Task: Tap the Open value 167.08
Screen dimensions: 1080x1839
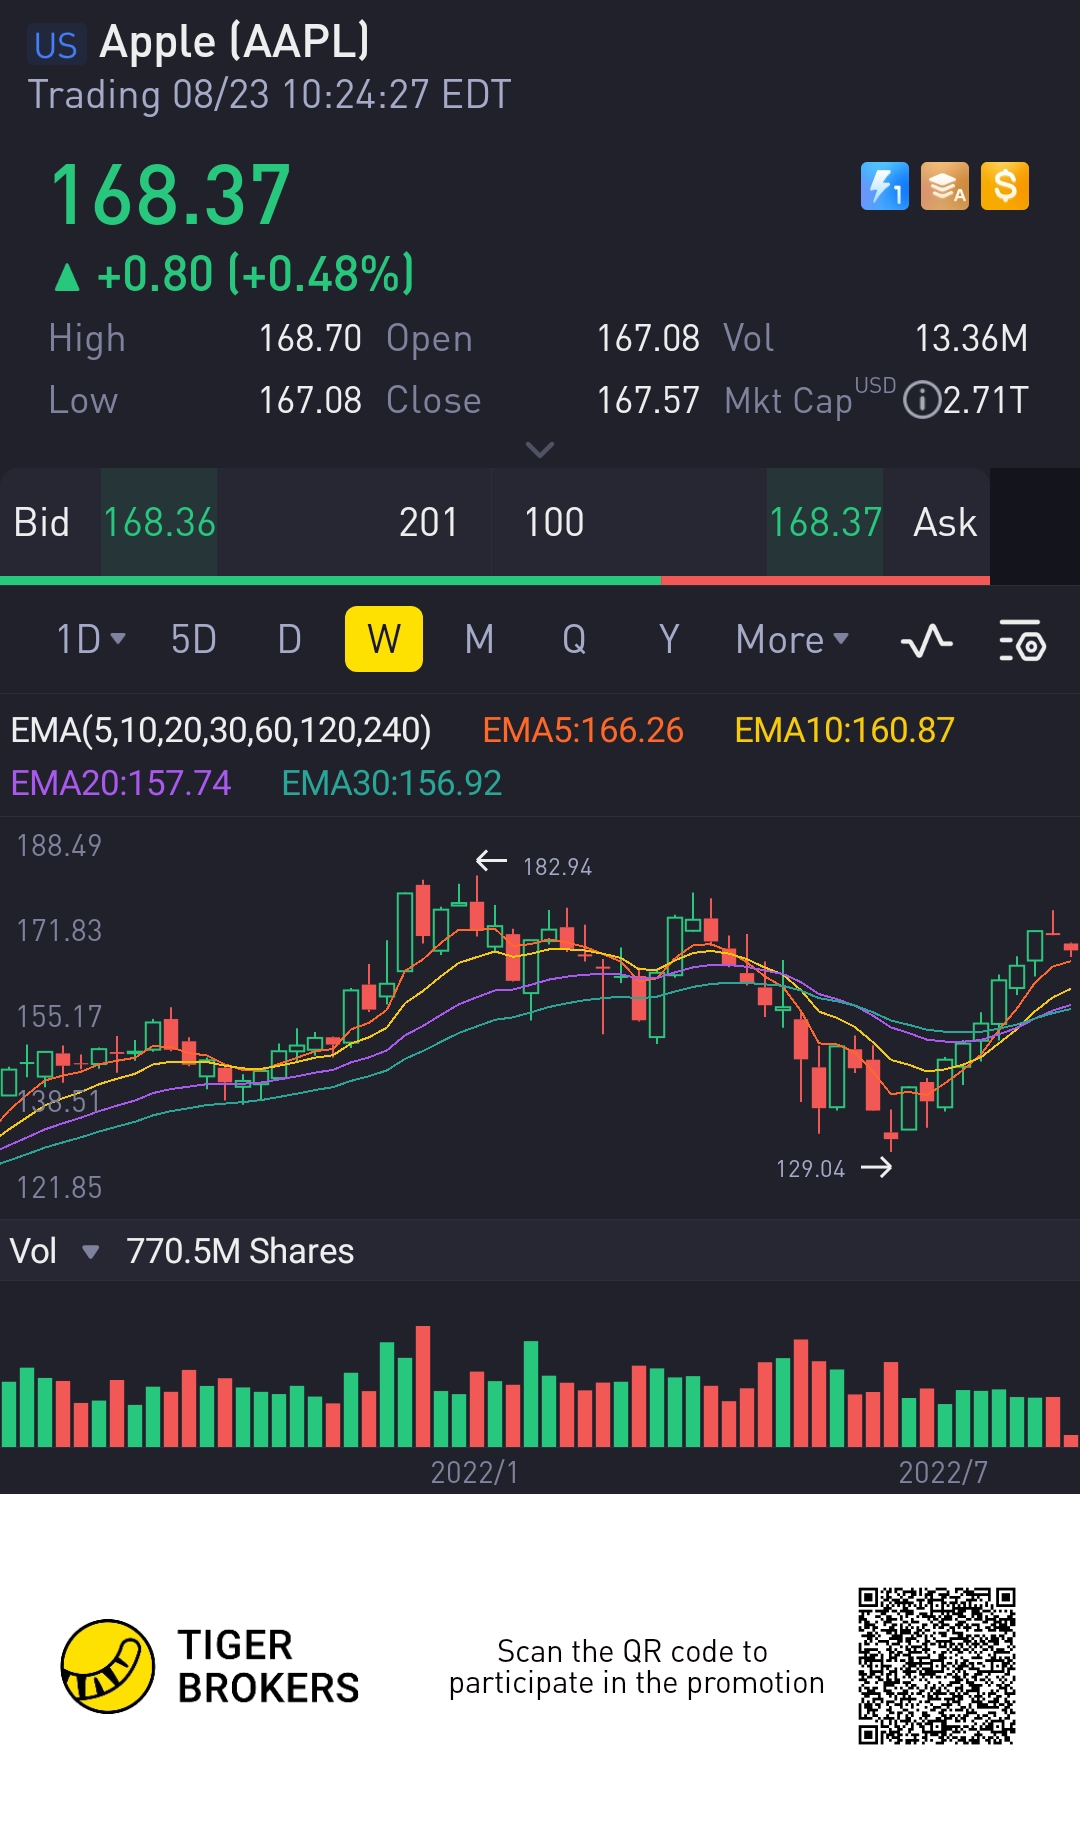Action: 648,338
